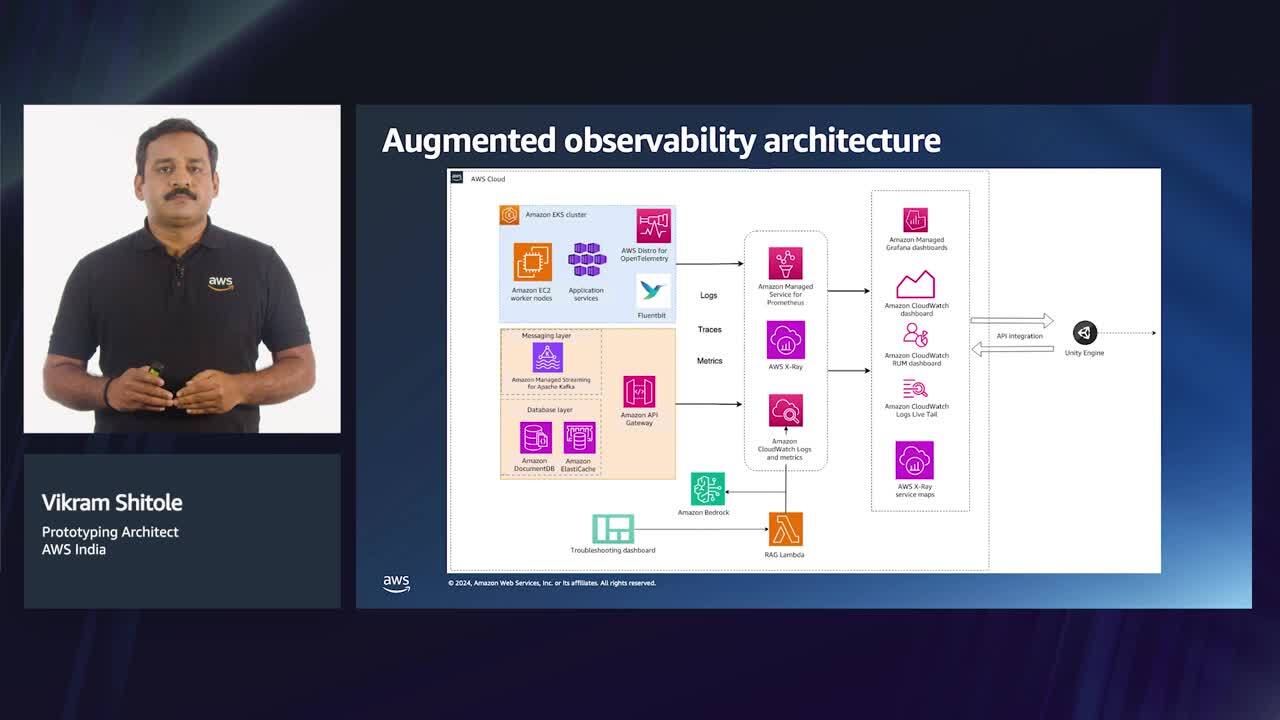Click the Amazon Bedrock icon
Screen dimensions: 1280x720
[708, 489]
